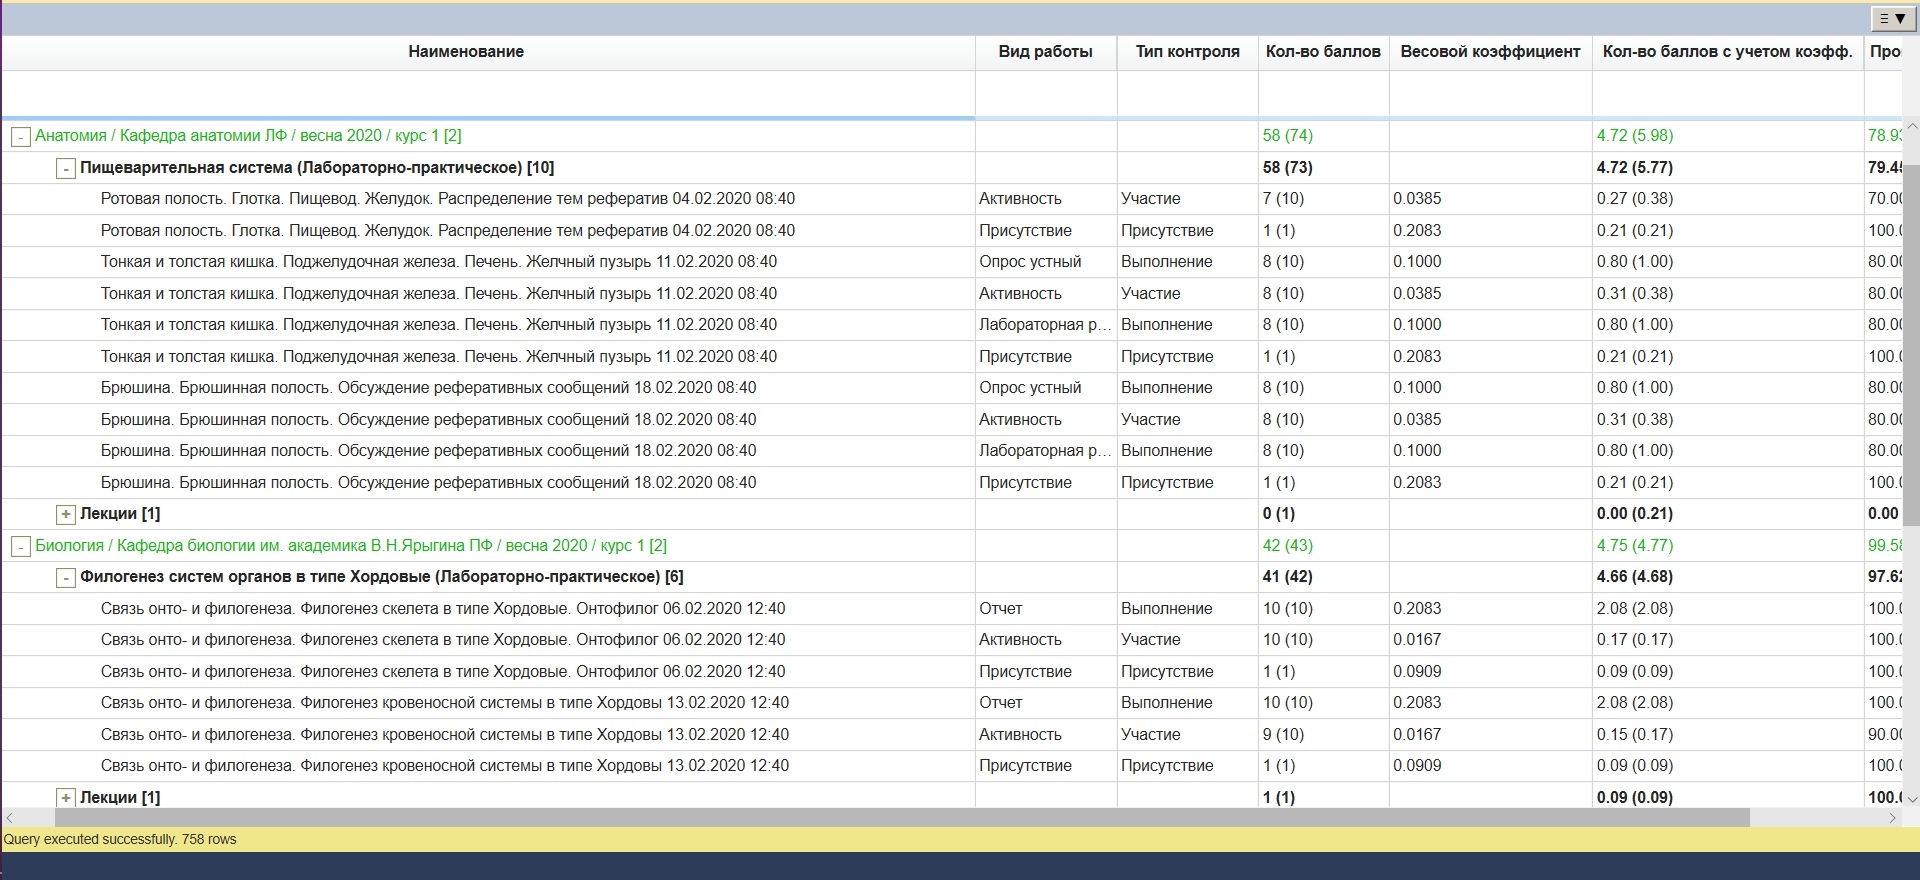Click the filter field under Тип контроля
Viewport: 1920px width, 880px height.
coord(1187,94)
